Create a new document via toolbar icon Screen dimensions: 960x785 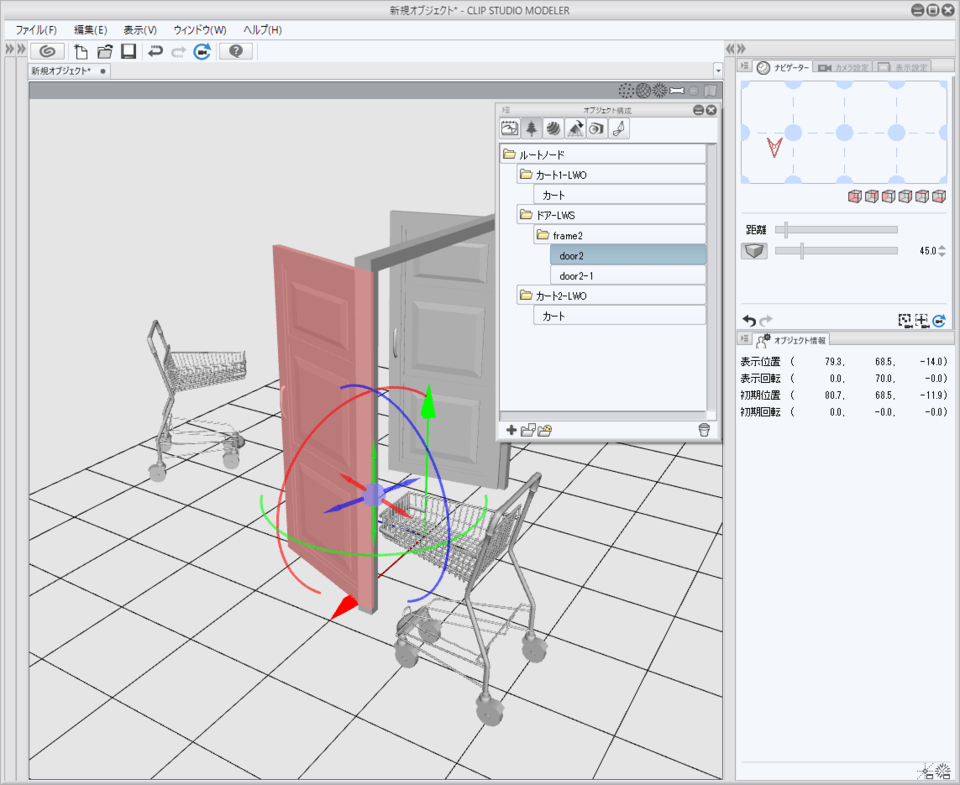[81, 51]
